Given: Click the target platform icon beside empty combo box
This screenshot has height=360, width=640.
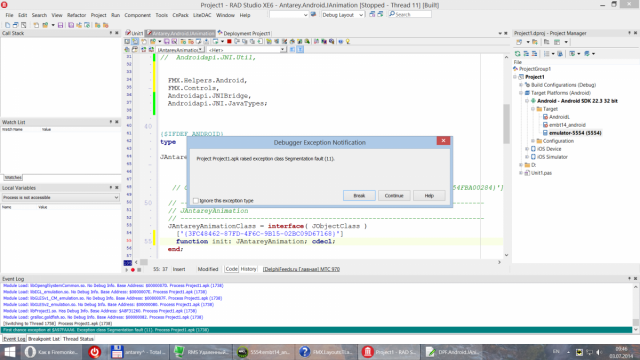Looking at the screenshot, I should tap(313, 14).
